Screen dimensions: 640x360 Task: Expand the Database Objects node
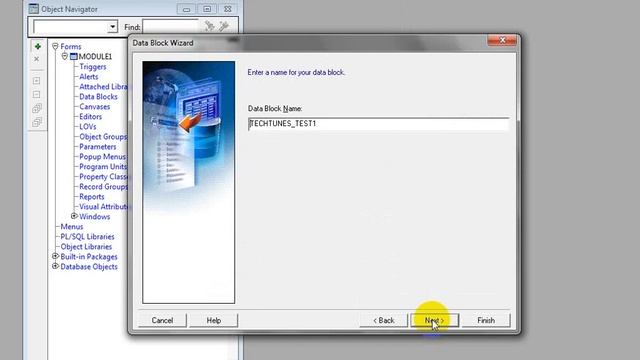coord(55,266)
